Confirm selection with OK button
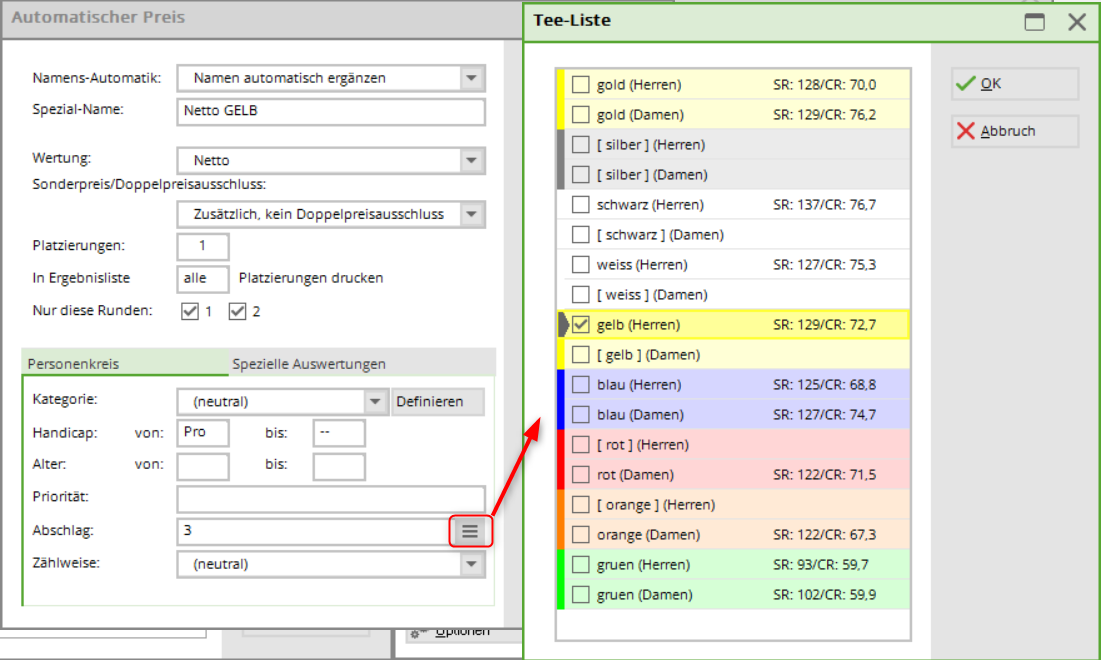1101x660 pixels. tap(1014, 84)
